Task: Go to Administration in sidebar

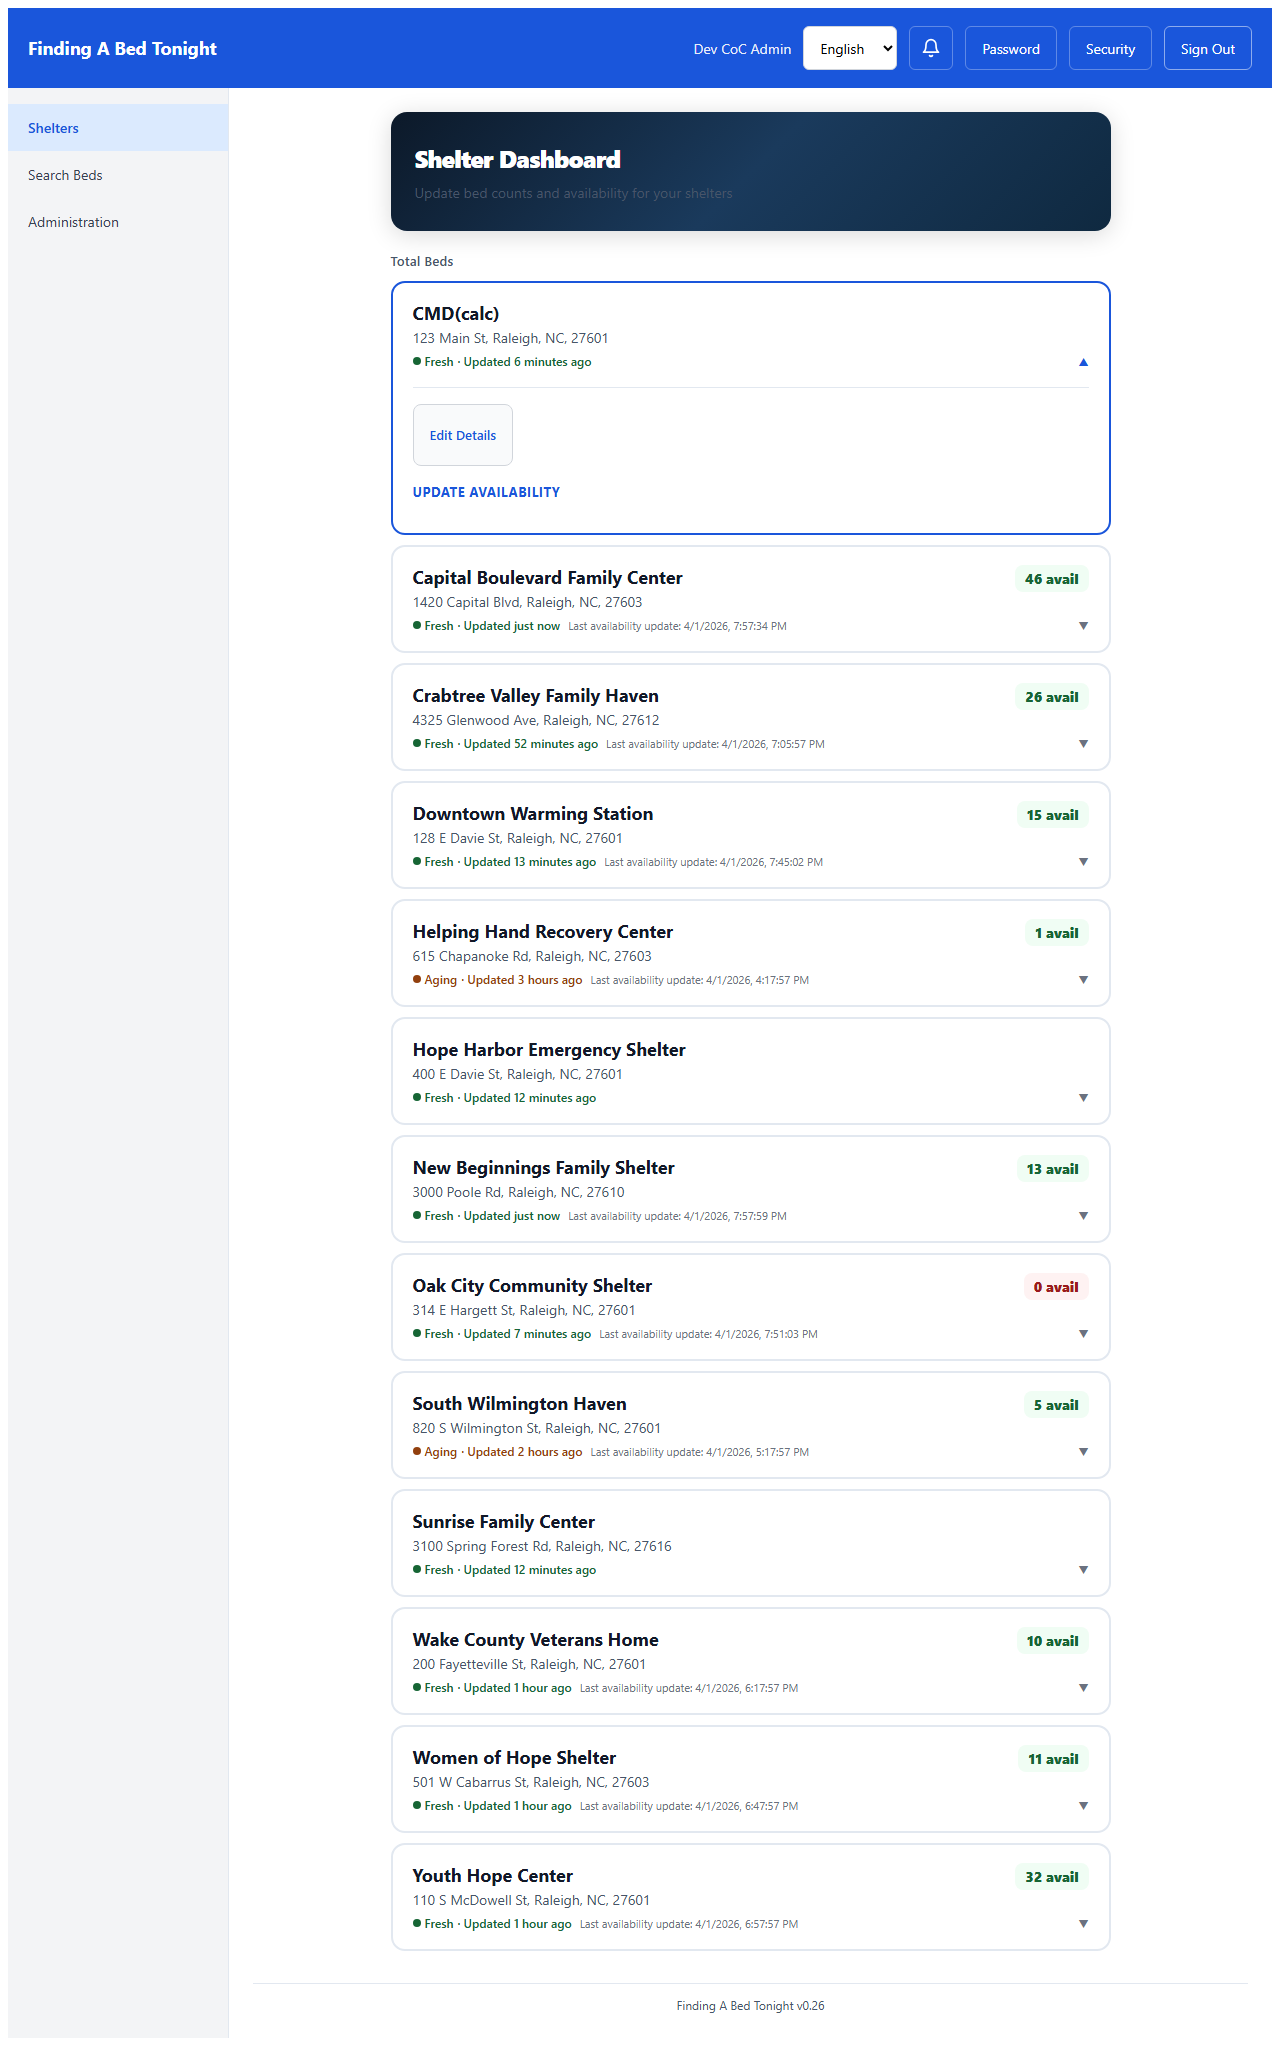Action: tap(73, 222)
